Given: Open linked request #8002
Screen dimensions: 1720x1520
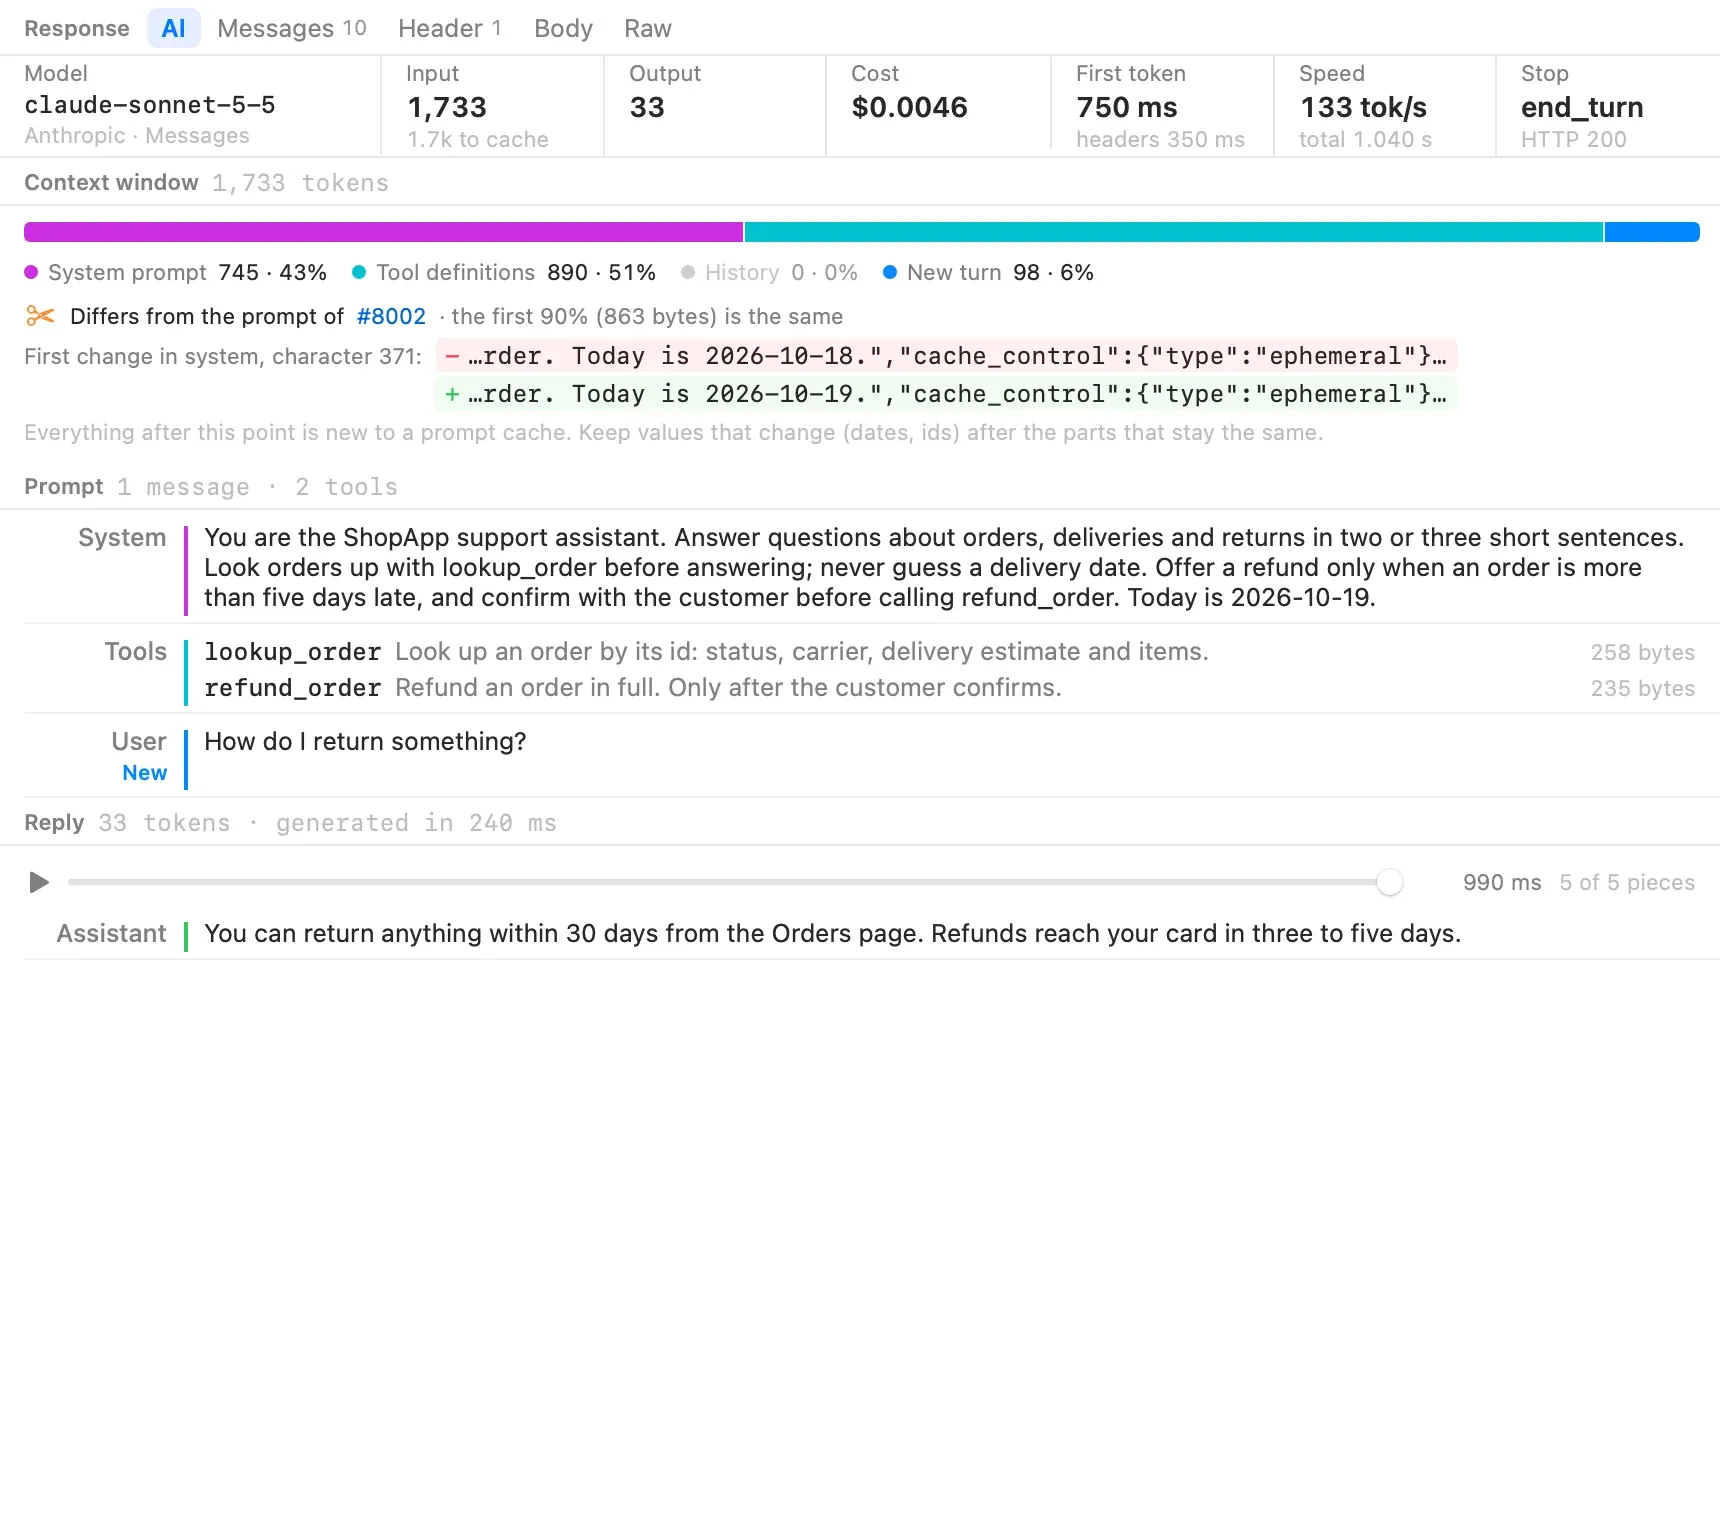Looking at the screenshot, I should click(x=391, y=316).
